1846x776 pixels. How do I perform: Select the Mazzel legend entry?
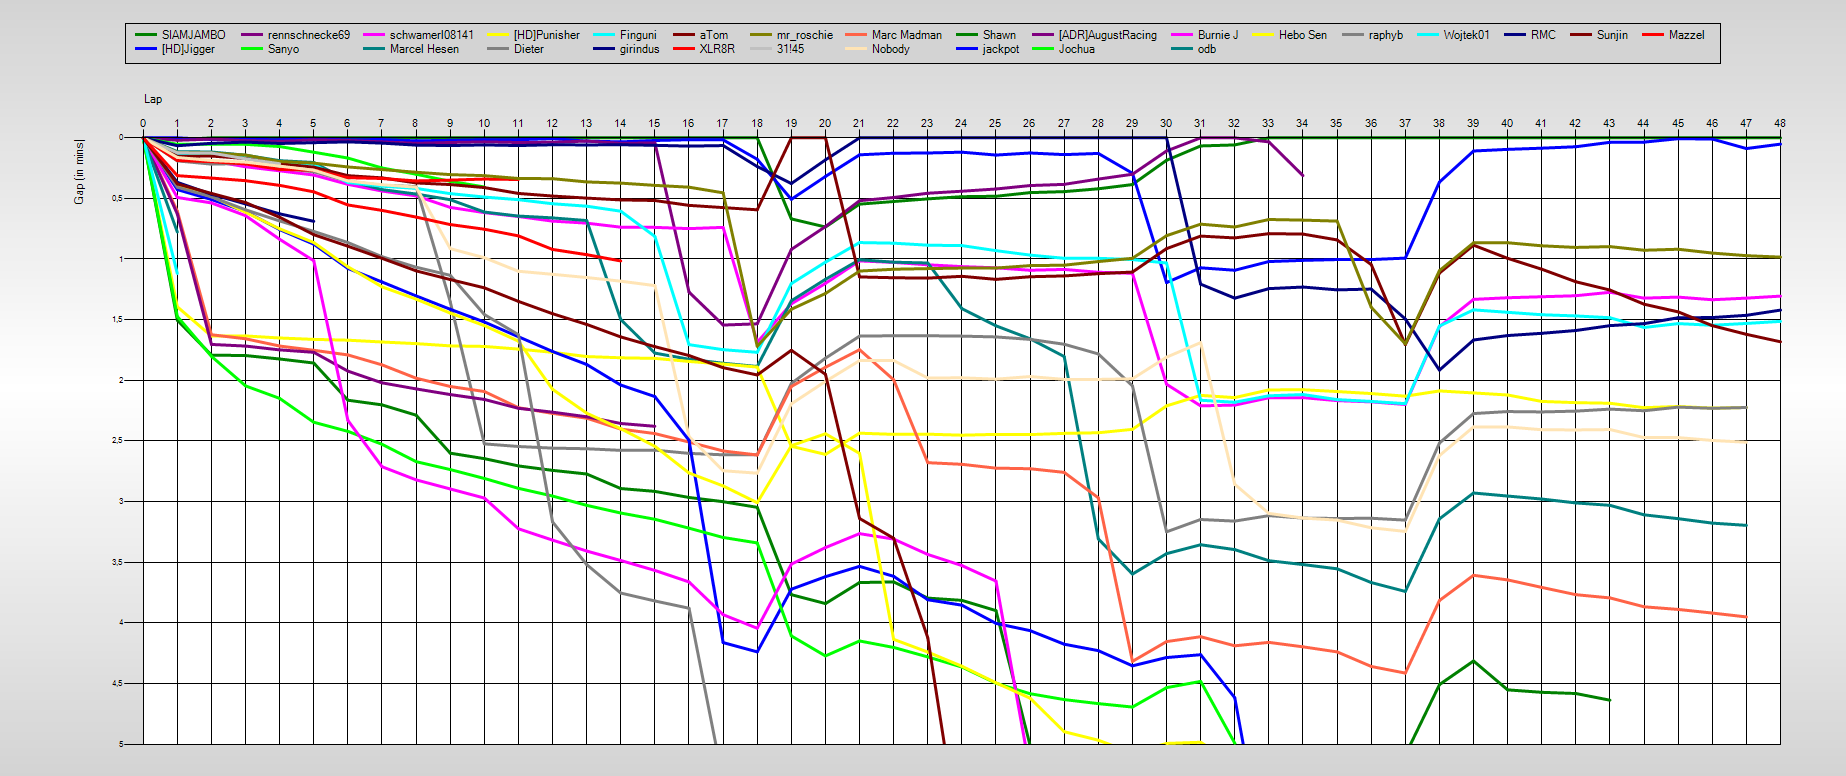[1686, 35]
